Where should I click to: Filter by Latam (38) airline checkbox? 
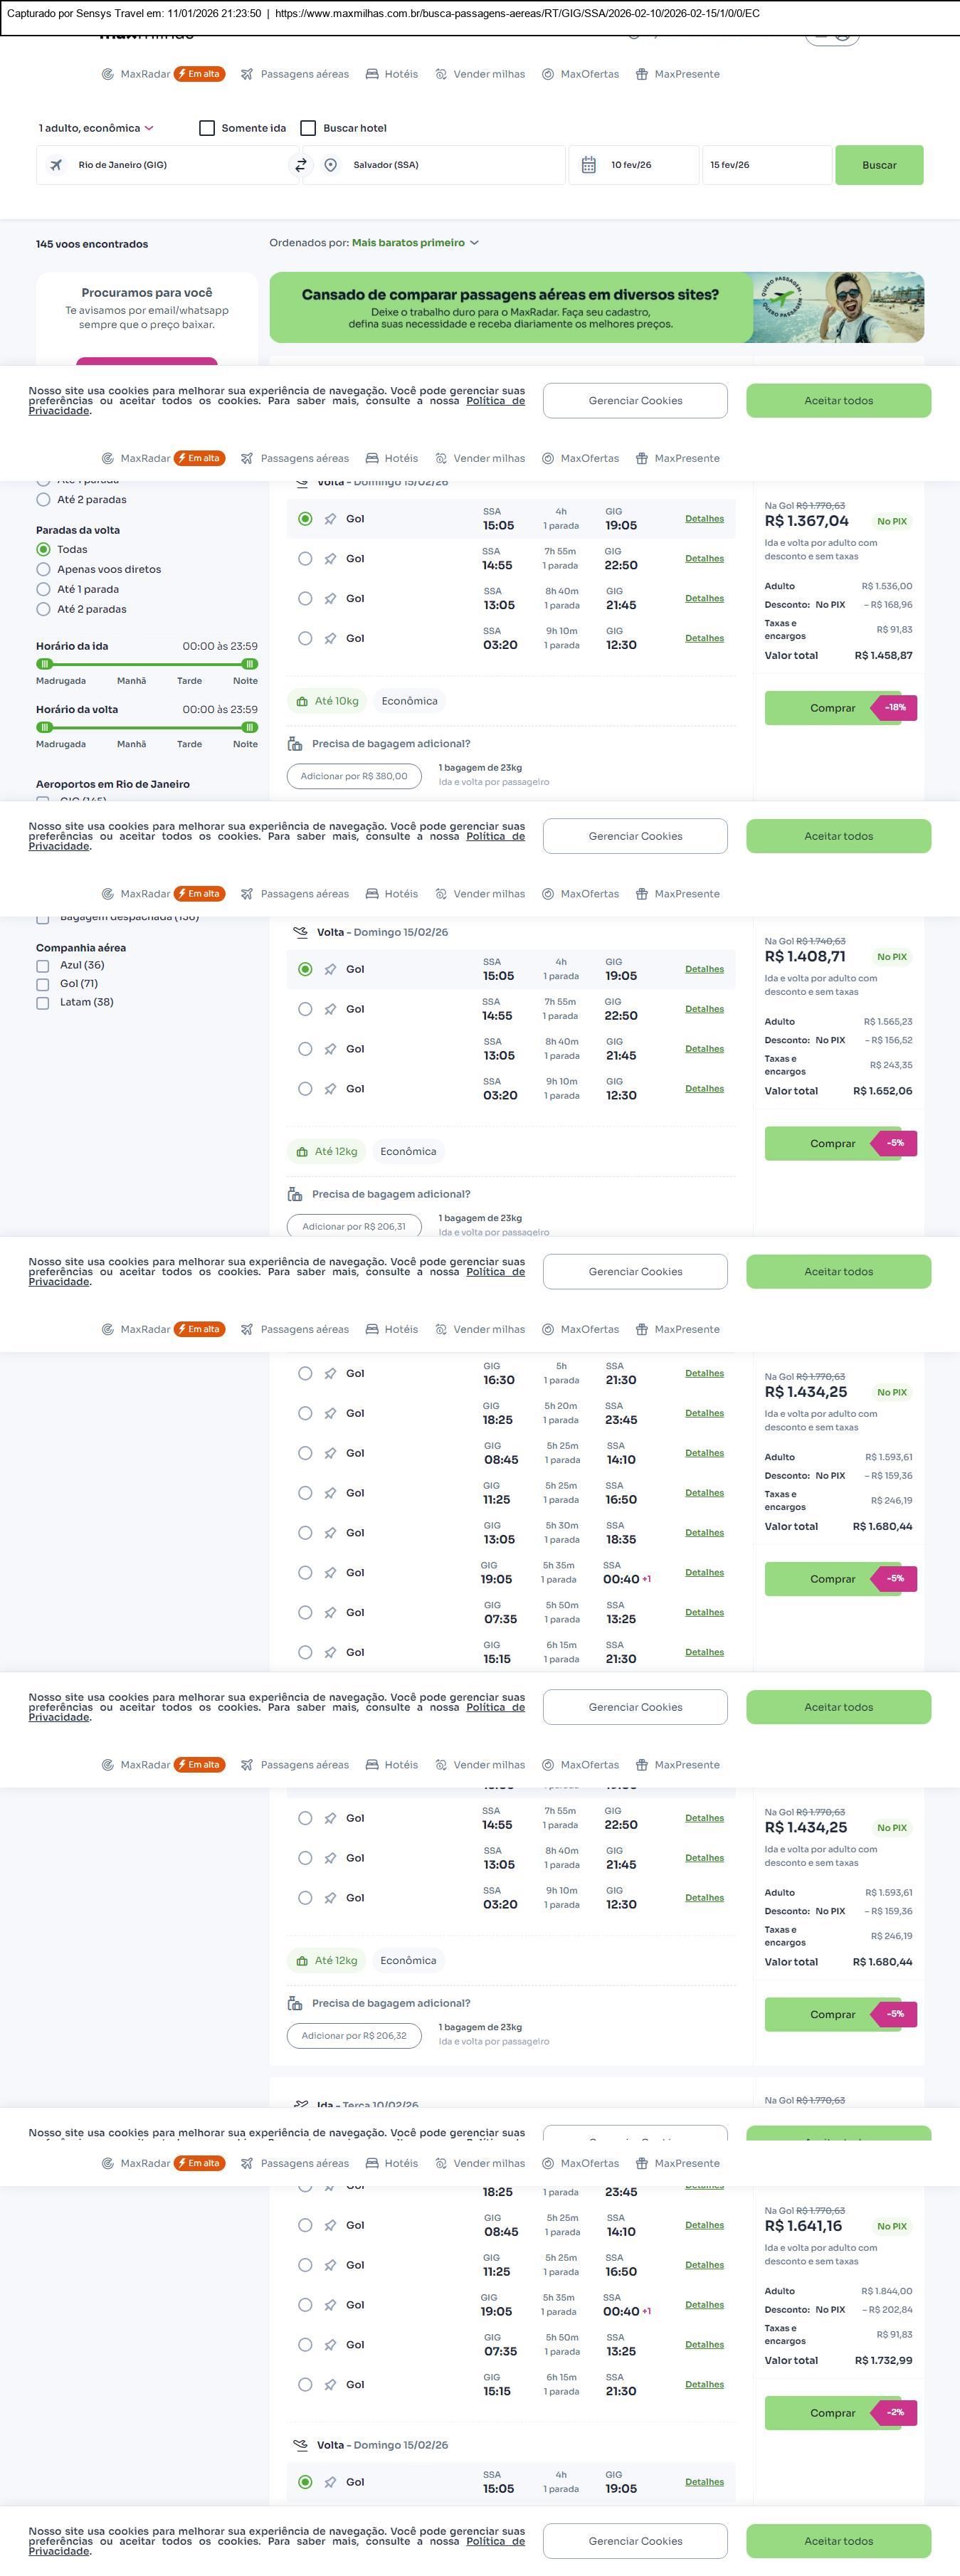[x=43, y=1003]
